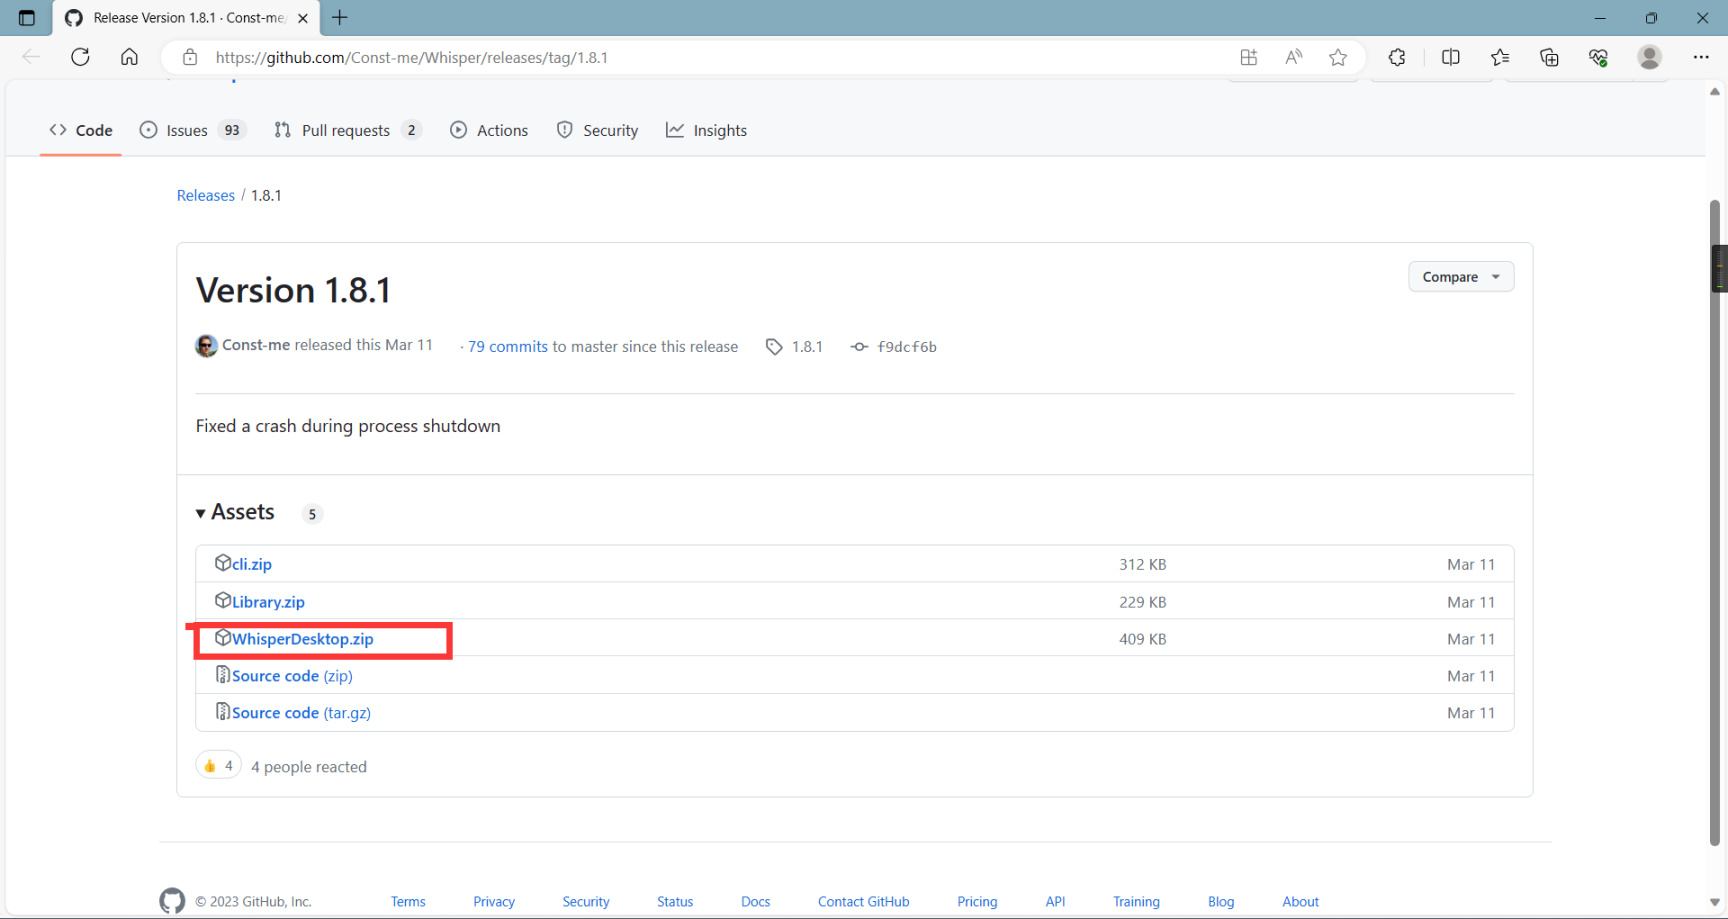Open footer API link
Image resolution: width=1728 pixels, height=919 pixels.
point(1055,902)
